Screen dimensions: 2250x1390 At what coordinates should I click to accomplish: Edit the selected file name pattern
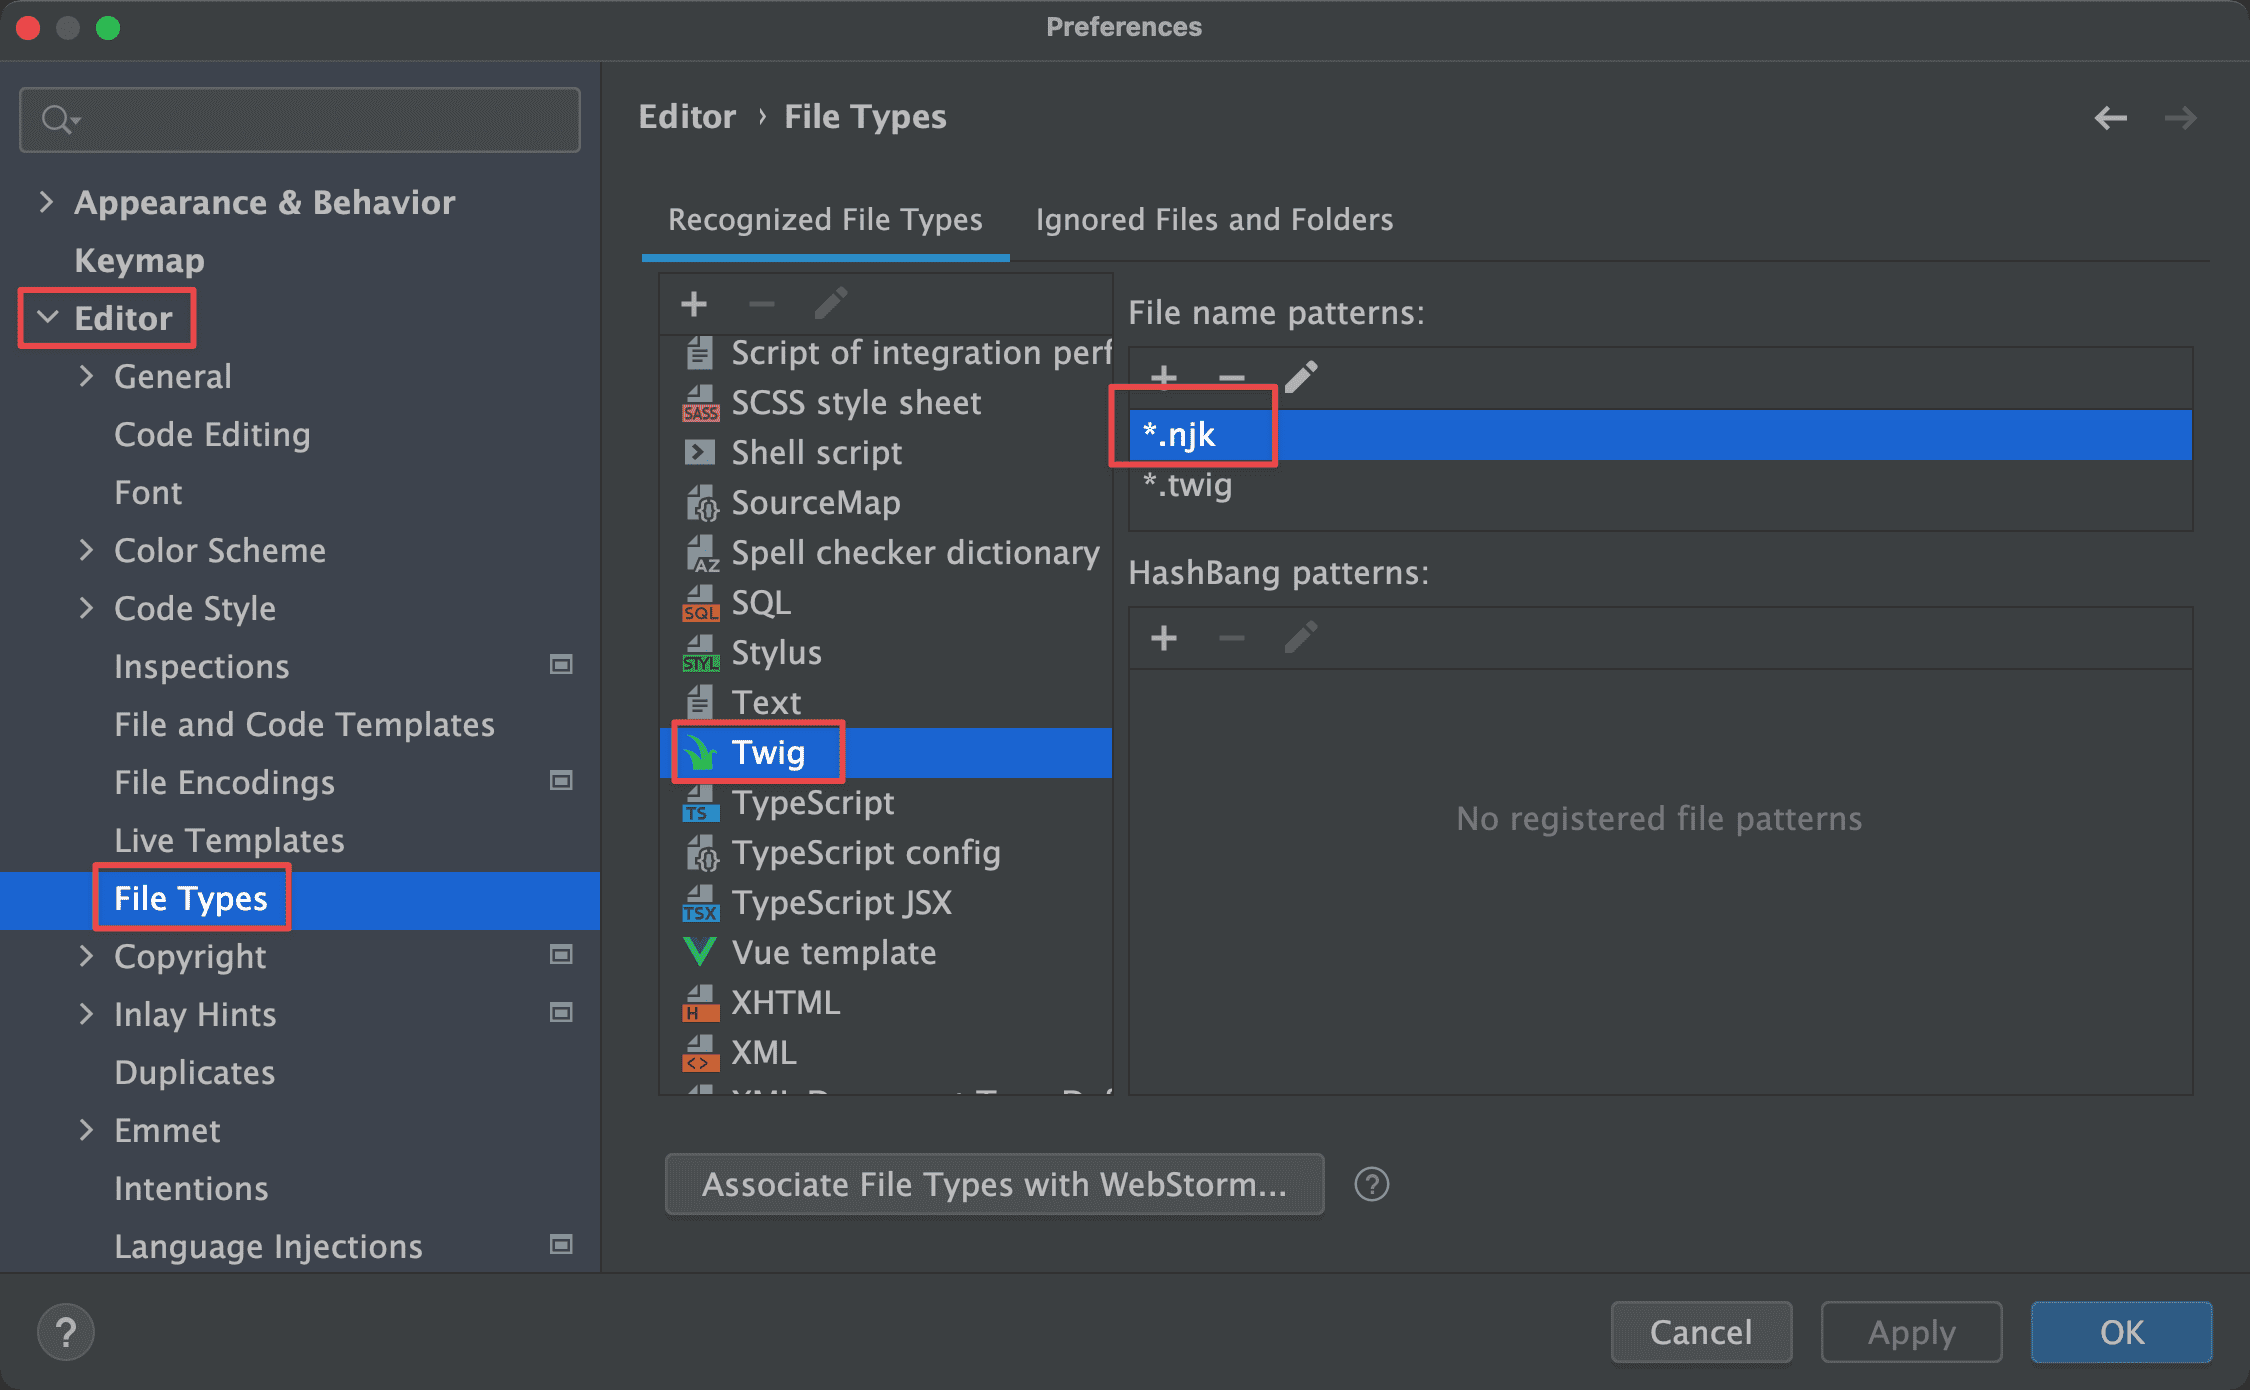(1300, 377)
